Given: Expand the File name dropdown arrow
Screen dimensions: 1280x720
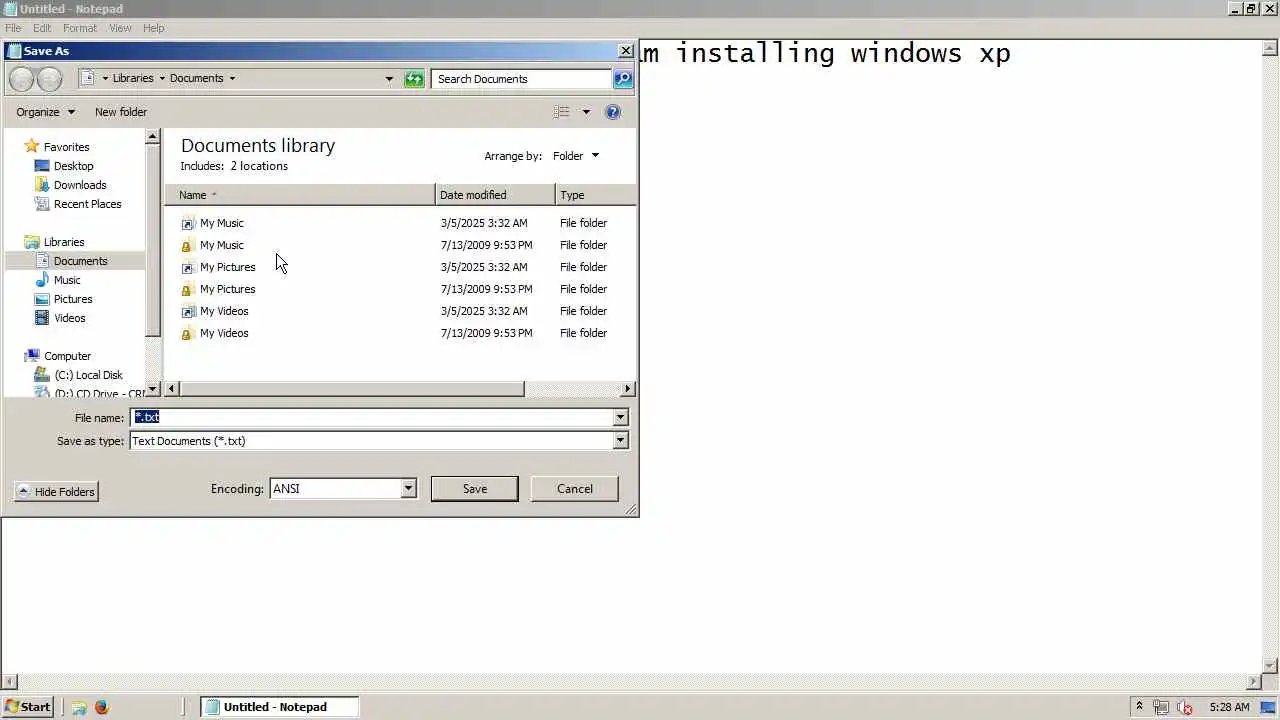Looking at the screenshot, I should pos(620,418).
